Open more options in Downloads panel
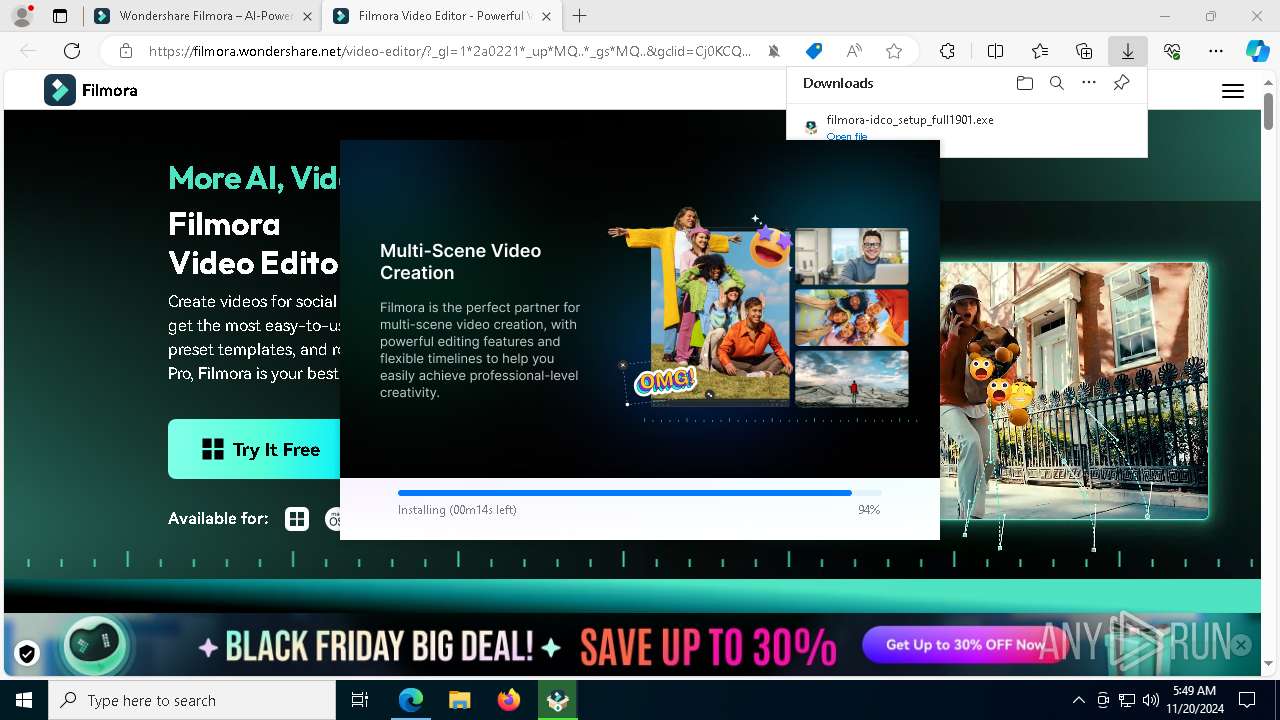1280x720 pixels. [1089, 83]
